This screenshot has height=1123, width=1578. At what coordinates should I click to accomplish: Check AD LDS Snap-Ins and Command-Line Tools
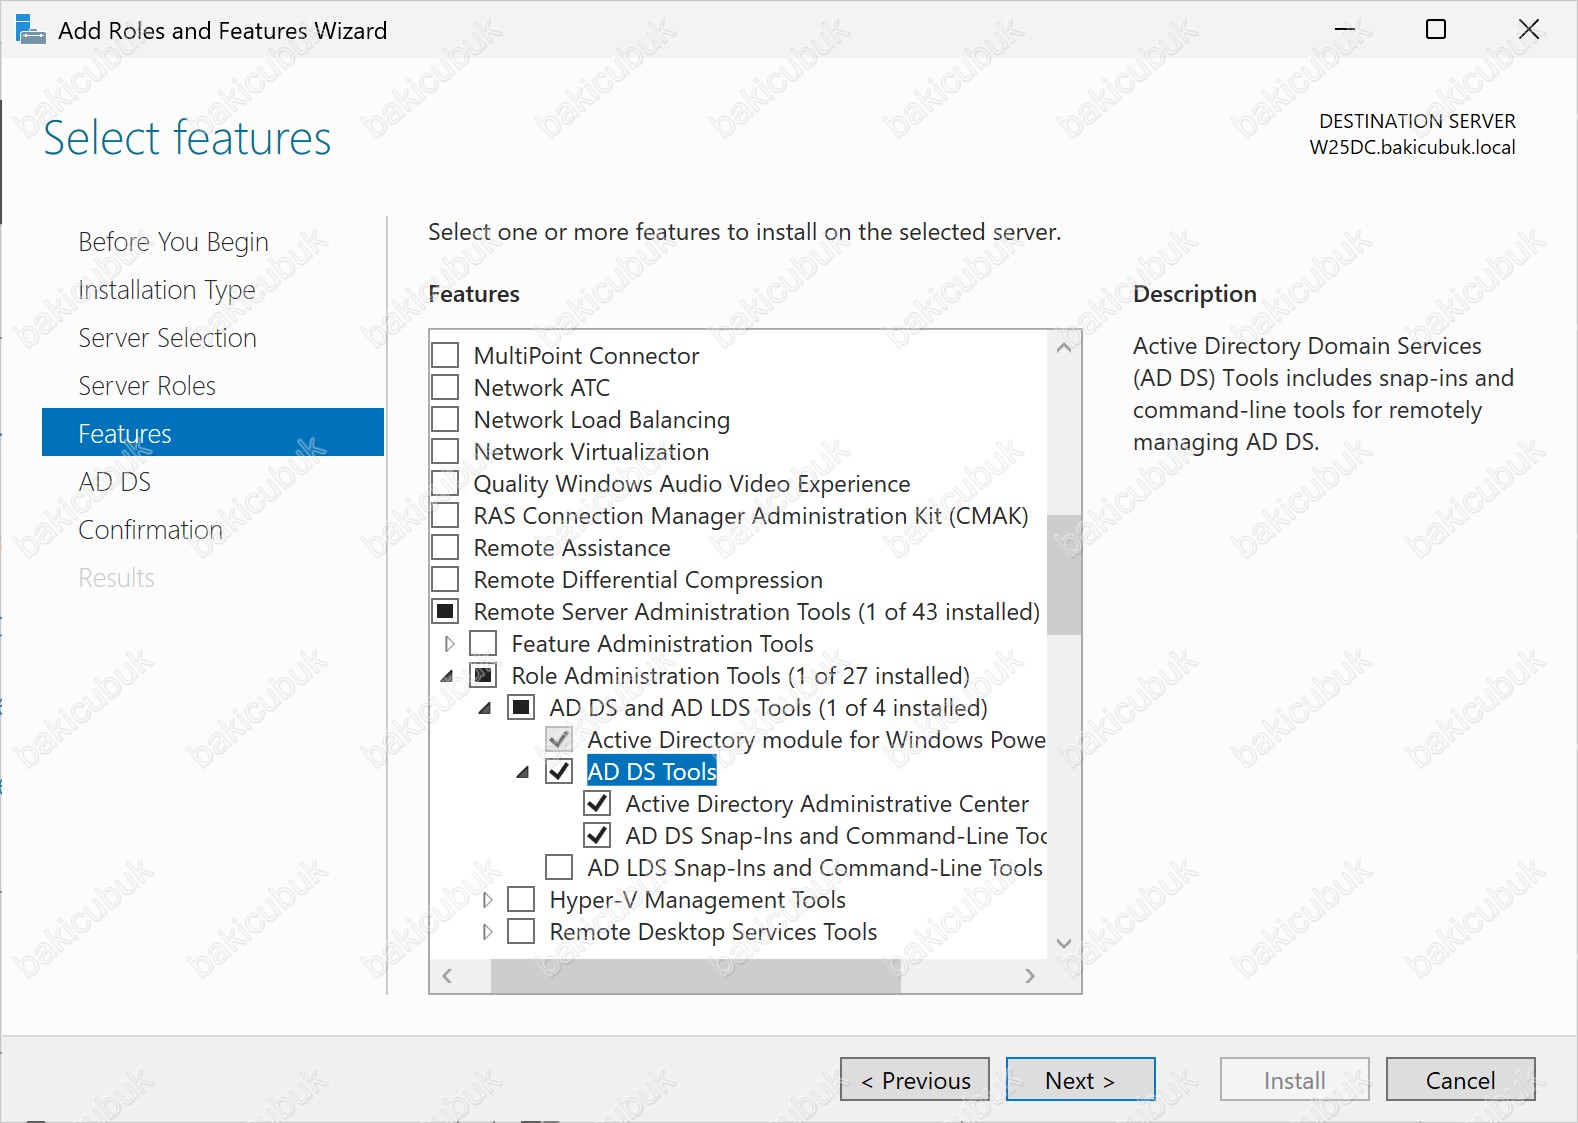click(x=559, y=867)
